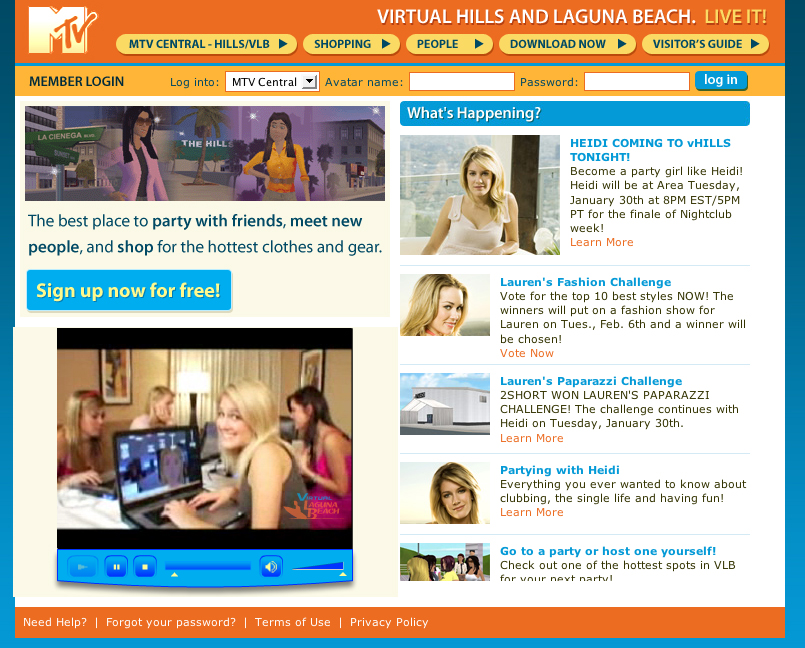
Task: Click the log in button
Action: click(721, 81)
